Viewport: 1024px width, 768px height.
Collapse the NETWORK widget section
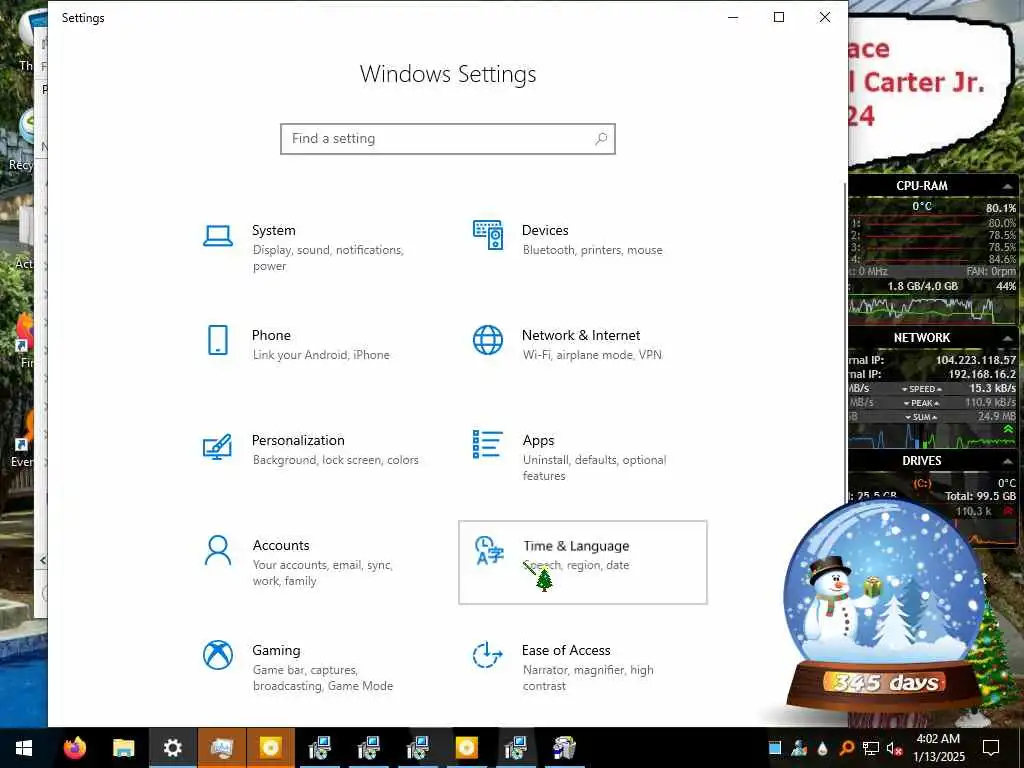[1008, 338]
